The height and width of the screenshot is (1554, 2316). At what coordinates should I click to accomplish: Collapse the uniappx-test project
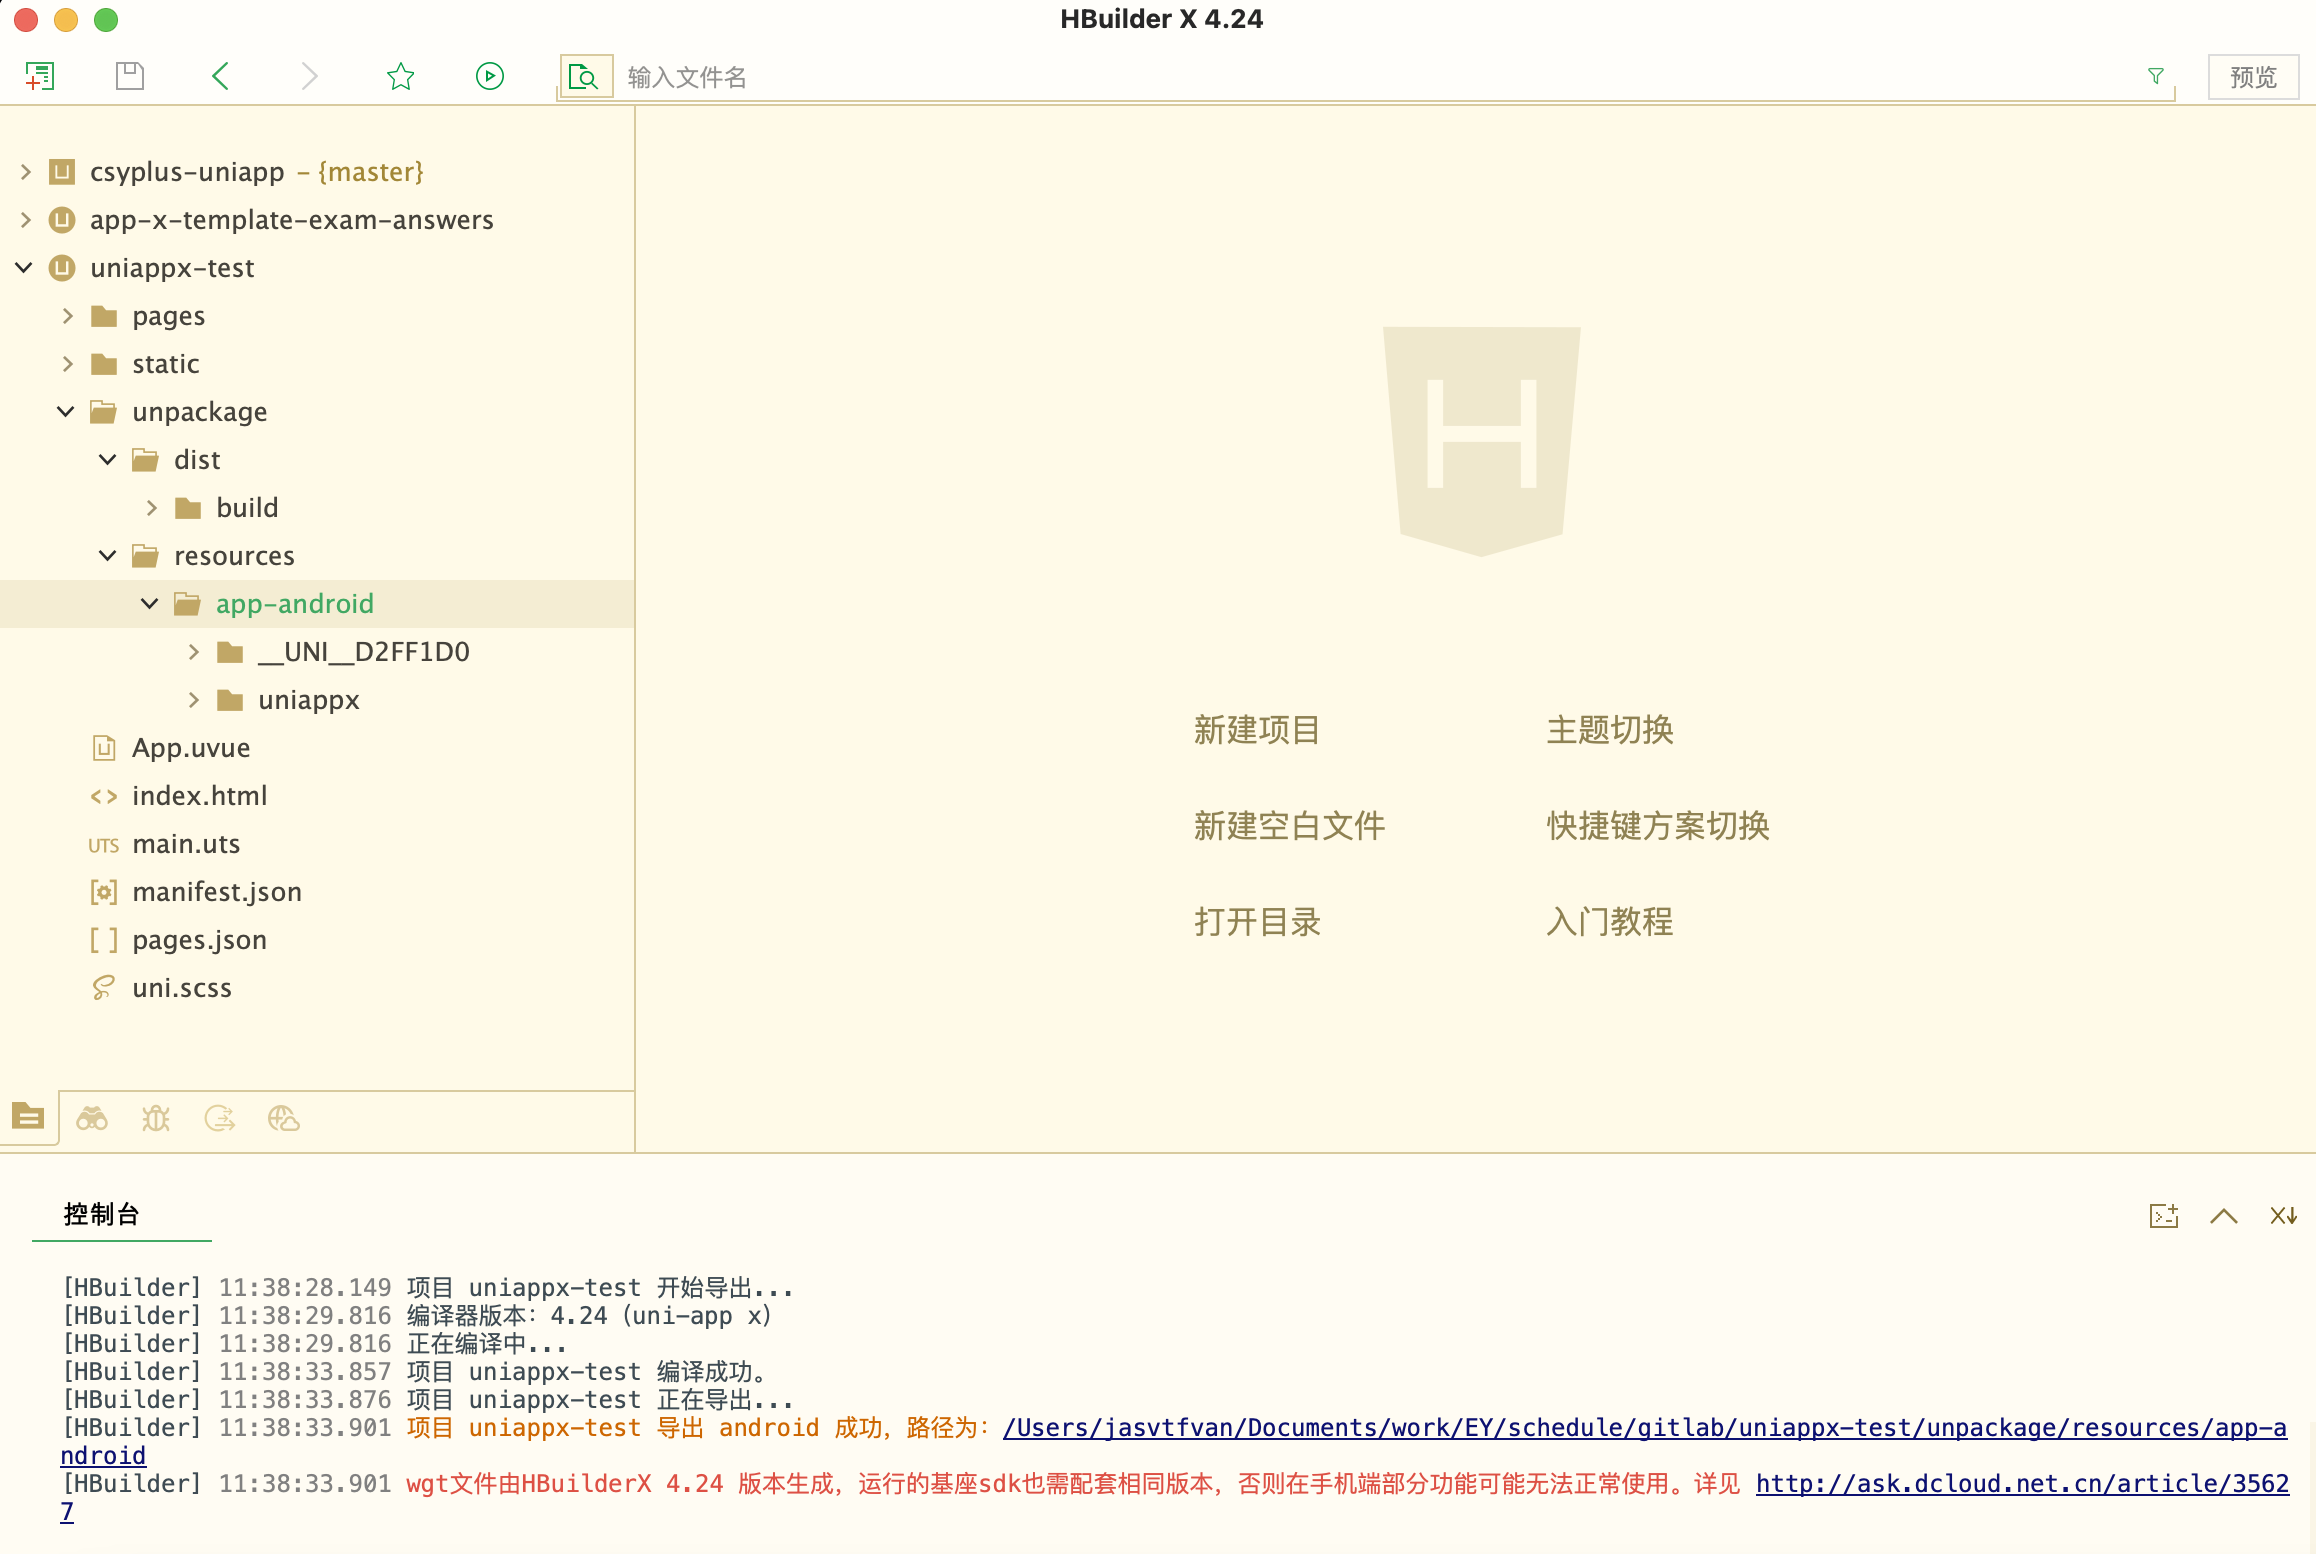click(25, 268)
